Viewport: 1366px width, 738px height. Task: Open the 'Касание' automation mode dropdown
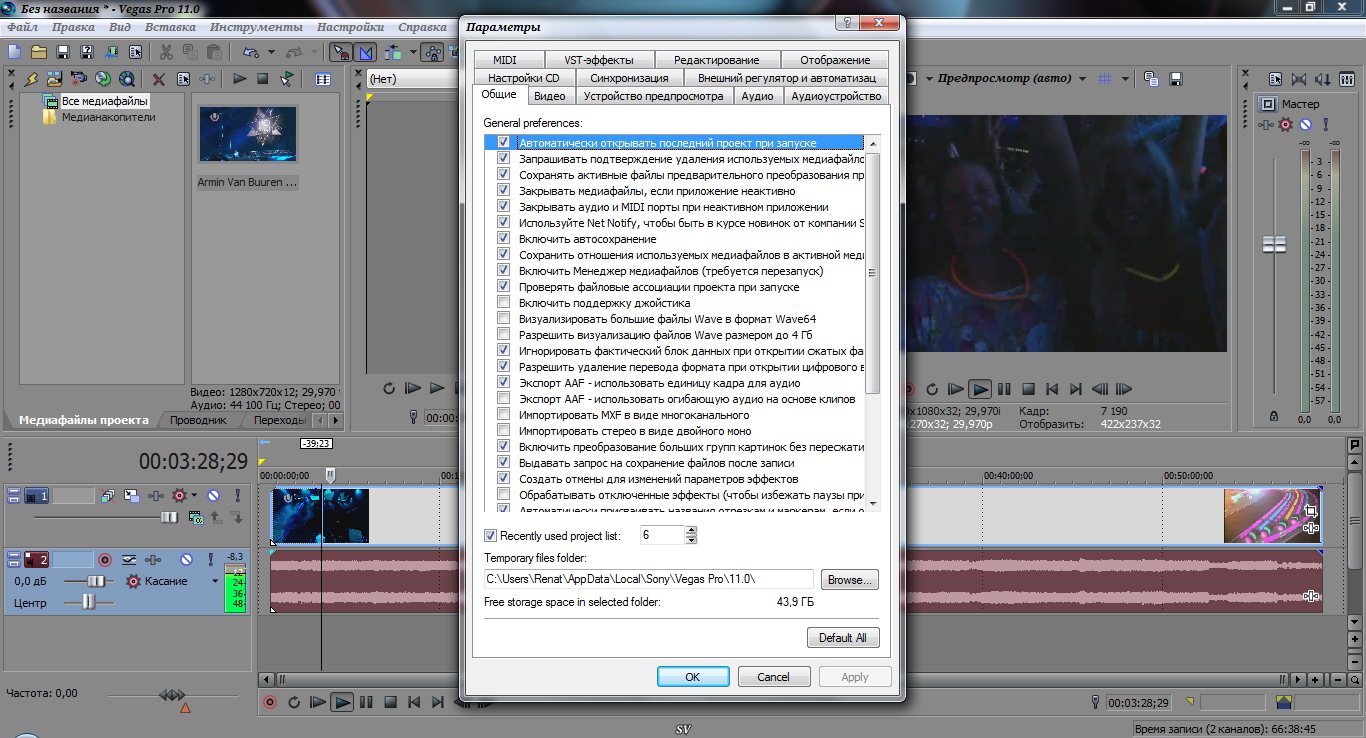[x=214, y=581]
